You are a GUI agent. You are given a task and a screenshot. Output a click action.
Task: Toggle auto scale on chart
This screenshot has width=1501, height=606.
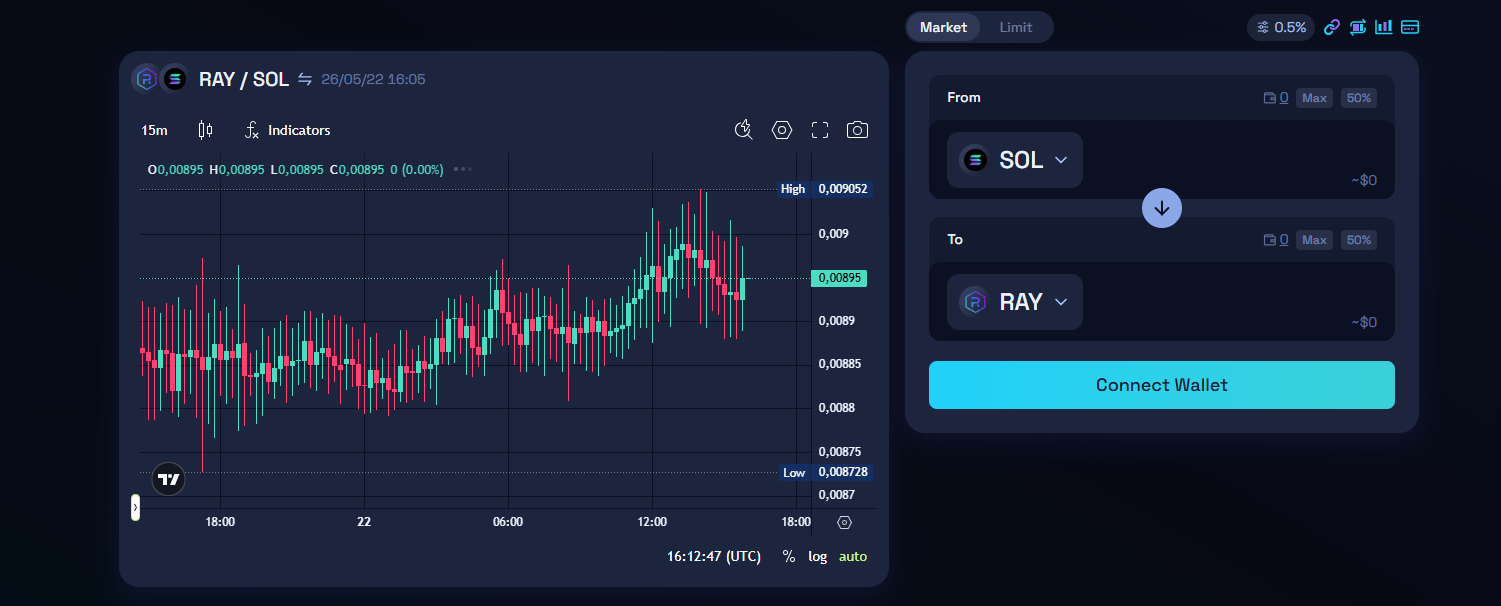coord(853,556)
